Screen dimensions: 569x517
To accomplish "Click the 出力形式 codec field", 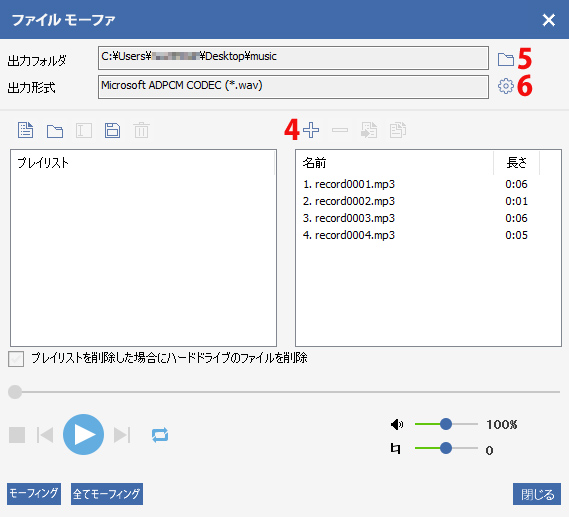I will coord(293,87).
